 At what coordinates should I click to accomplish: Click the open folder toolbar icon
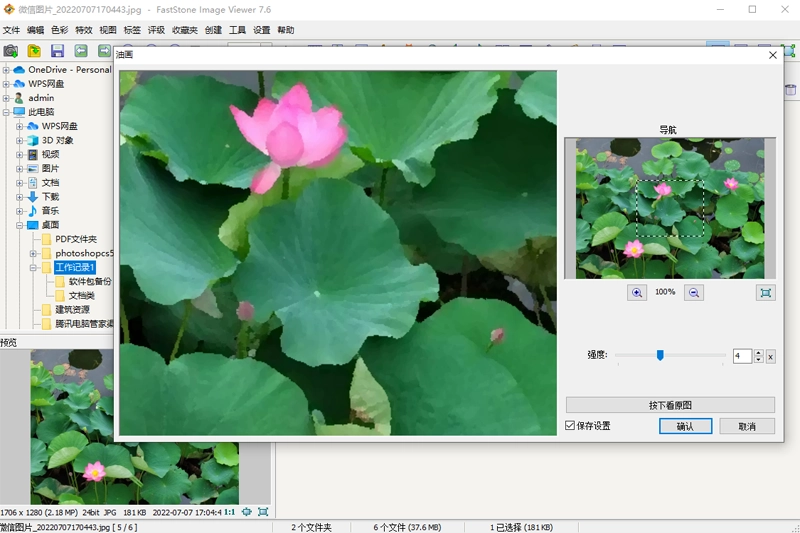[x=34, y=50]
